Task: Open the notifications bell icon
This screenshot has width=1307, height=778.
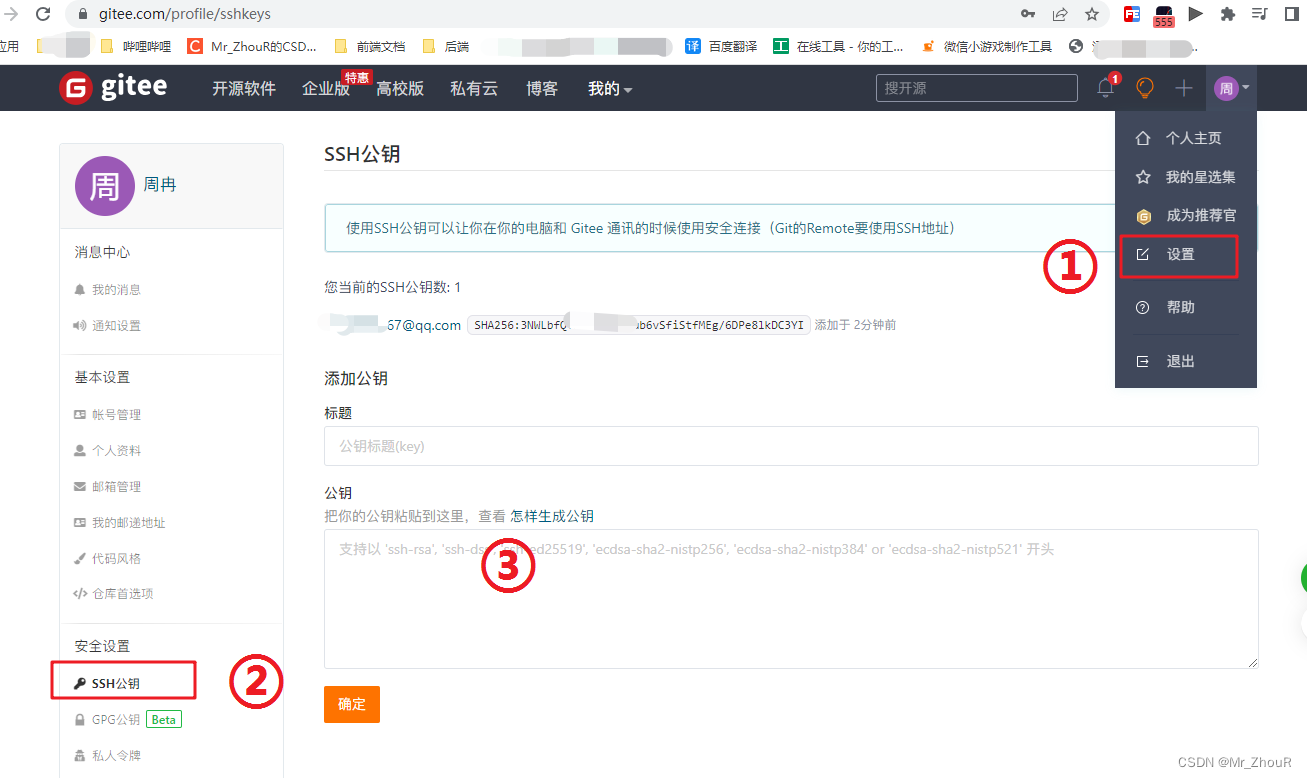Action: [1106, 88]
